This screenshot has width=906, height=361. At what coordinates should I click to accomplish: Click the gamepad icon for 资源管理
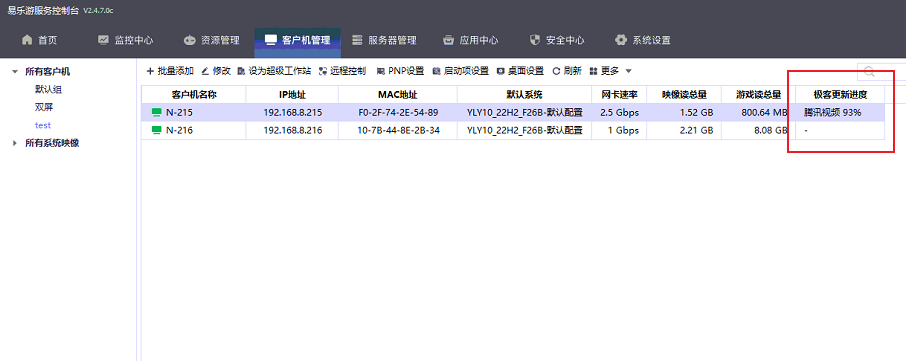coord(190,40)
